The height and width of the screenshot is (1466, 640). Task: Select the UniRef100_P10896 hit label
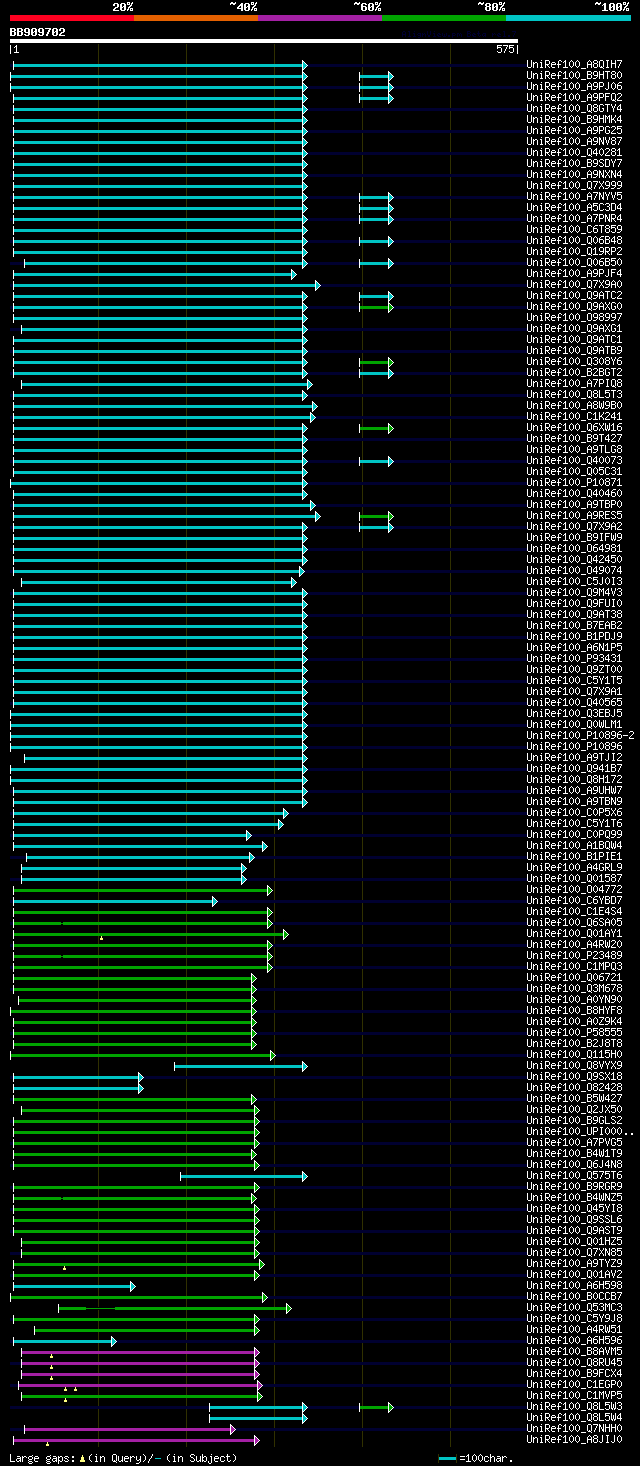coord(574,746)
